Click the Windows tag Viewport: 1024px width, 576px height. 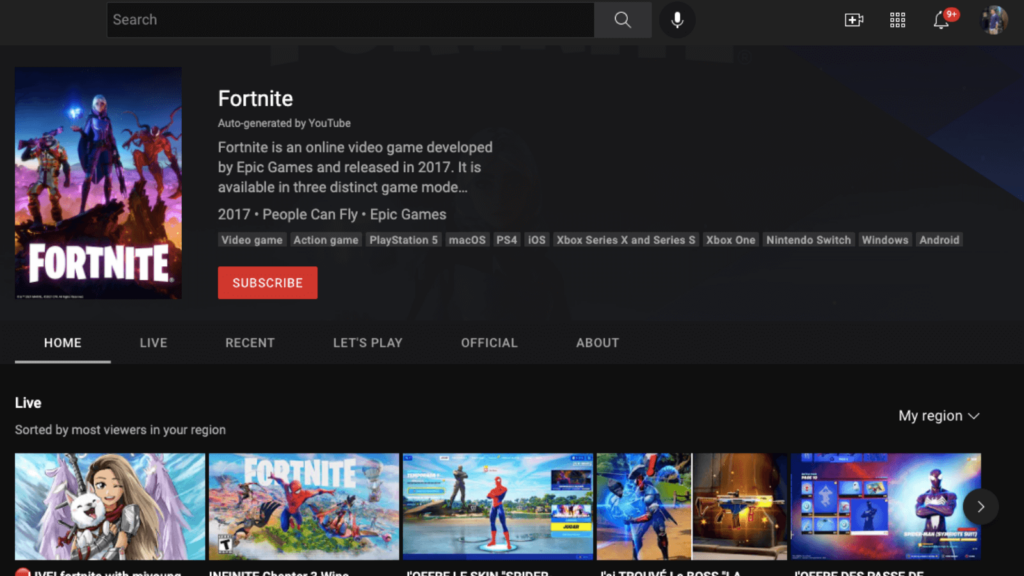click(x=885, y=240)
